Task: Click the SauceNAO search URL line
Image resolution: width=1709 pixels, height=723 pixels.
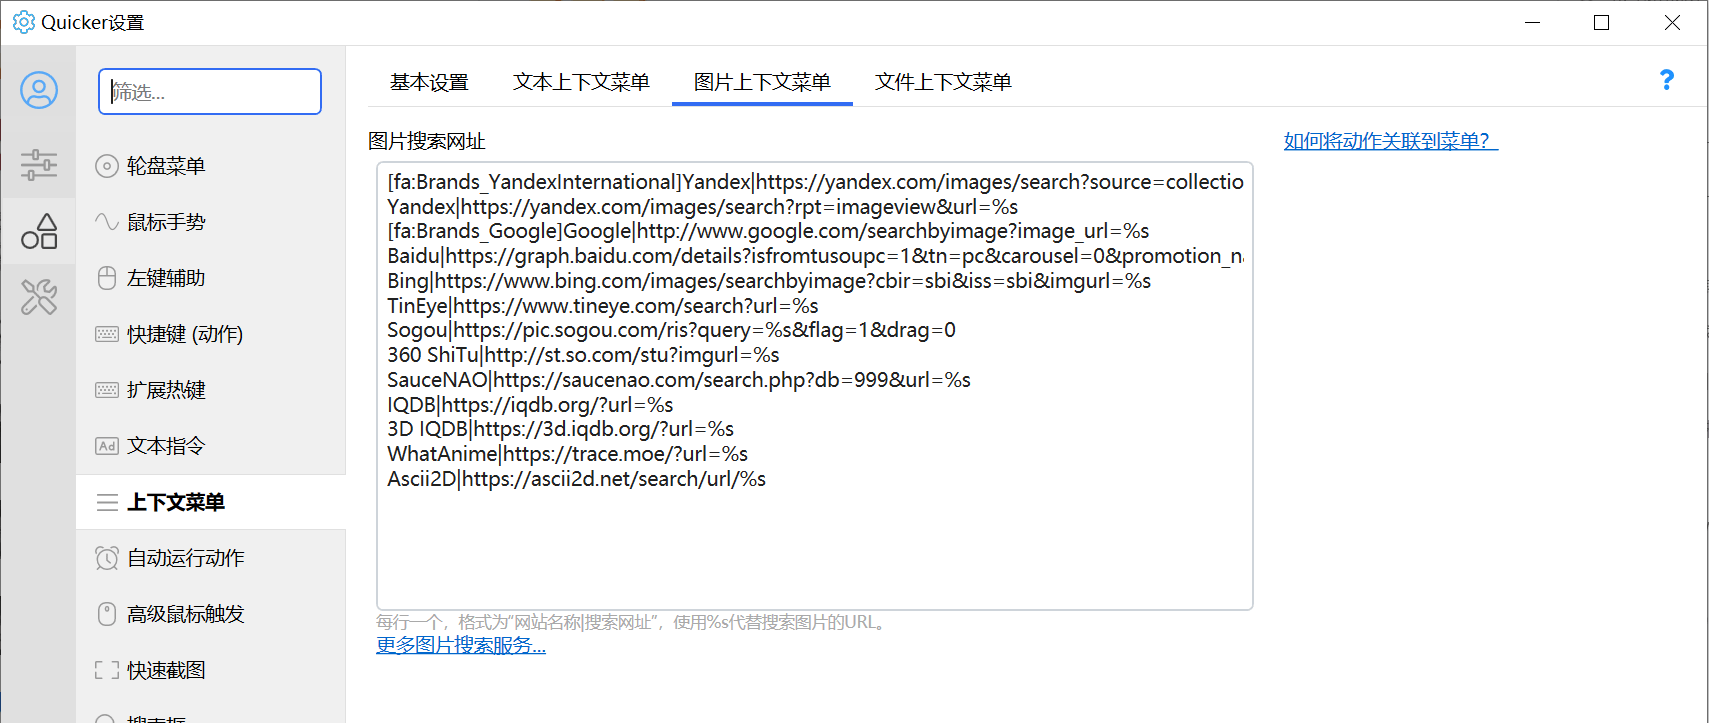Action: [x=679, y=380]
